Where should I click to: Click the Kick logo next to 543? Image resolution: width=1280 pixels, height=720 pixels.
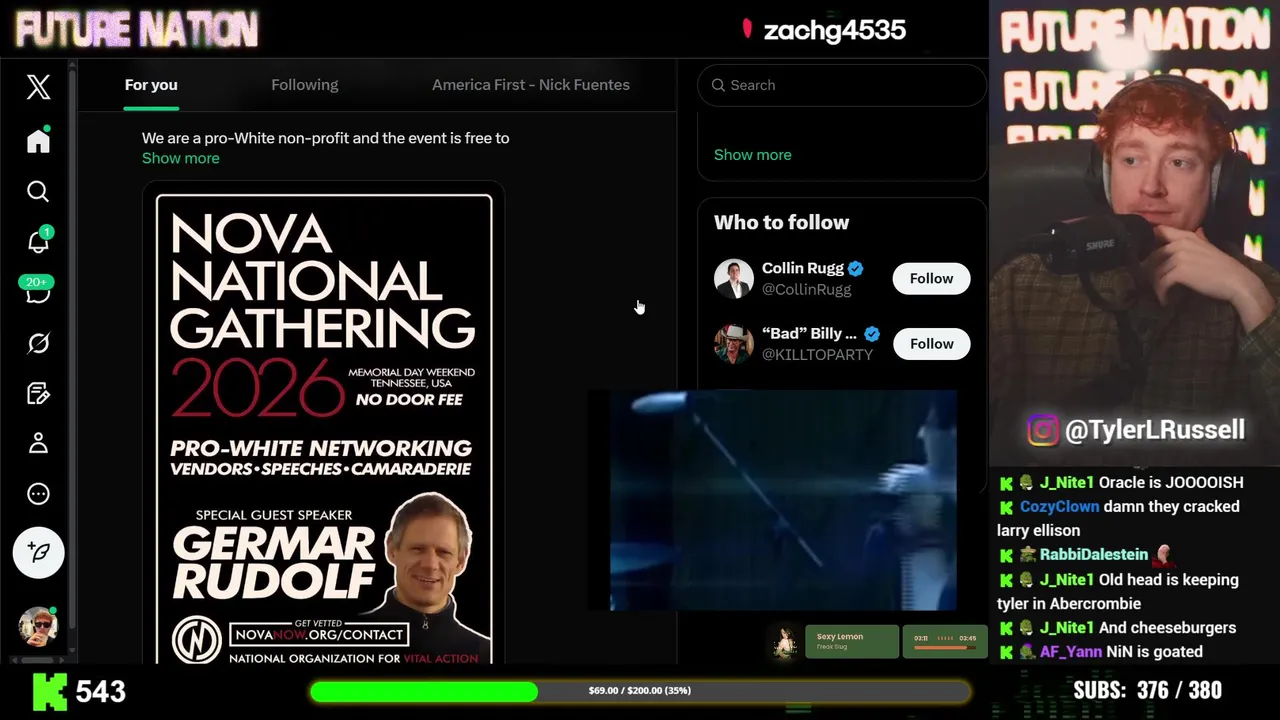(x=50, y=690)
